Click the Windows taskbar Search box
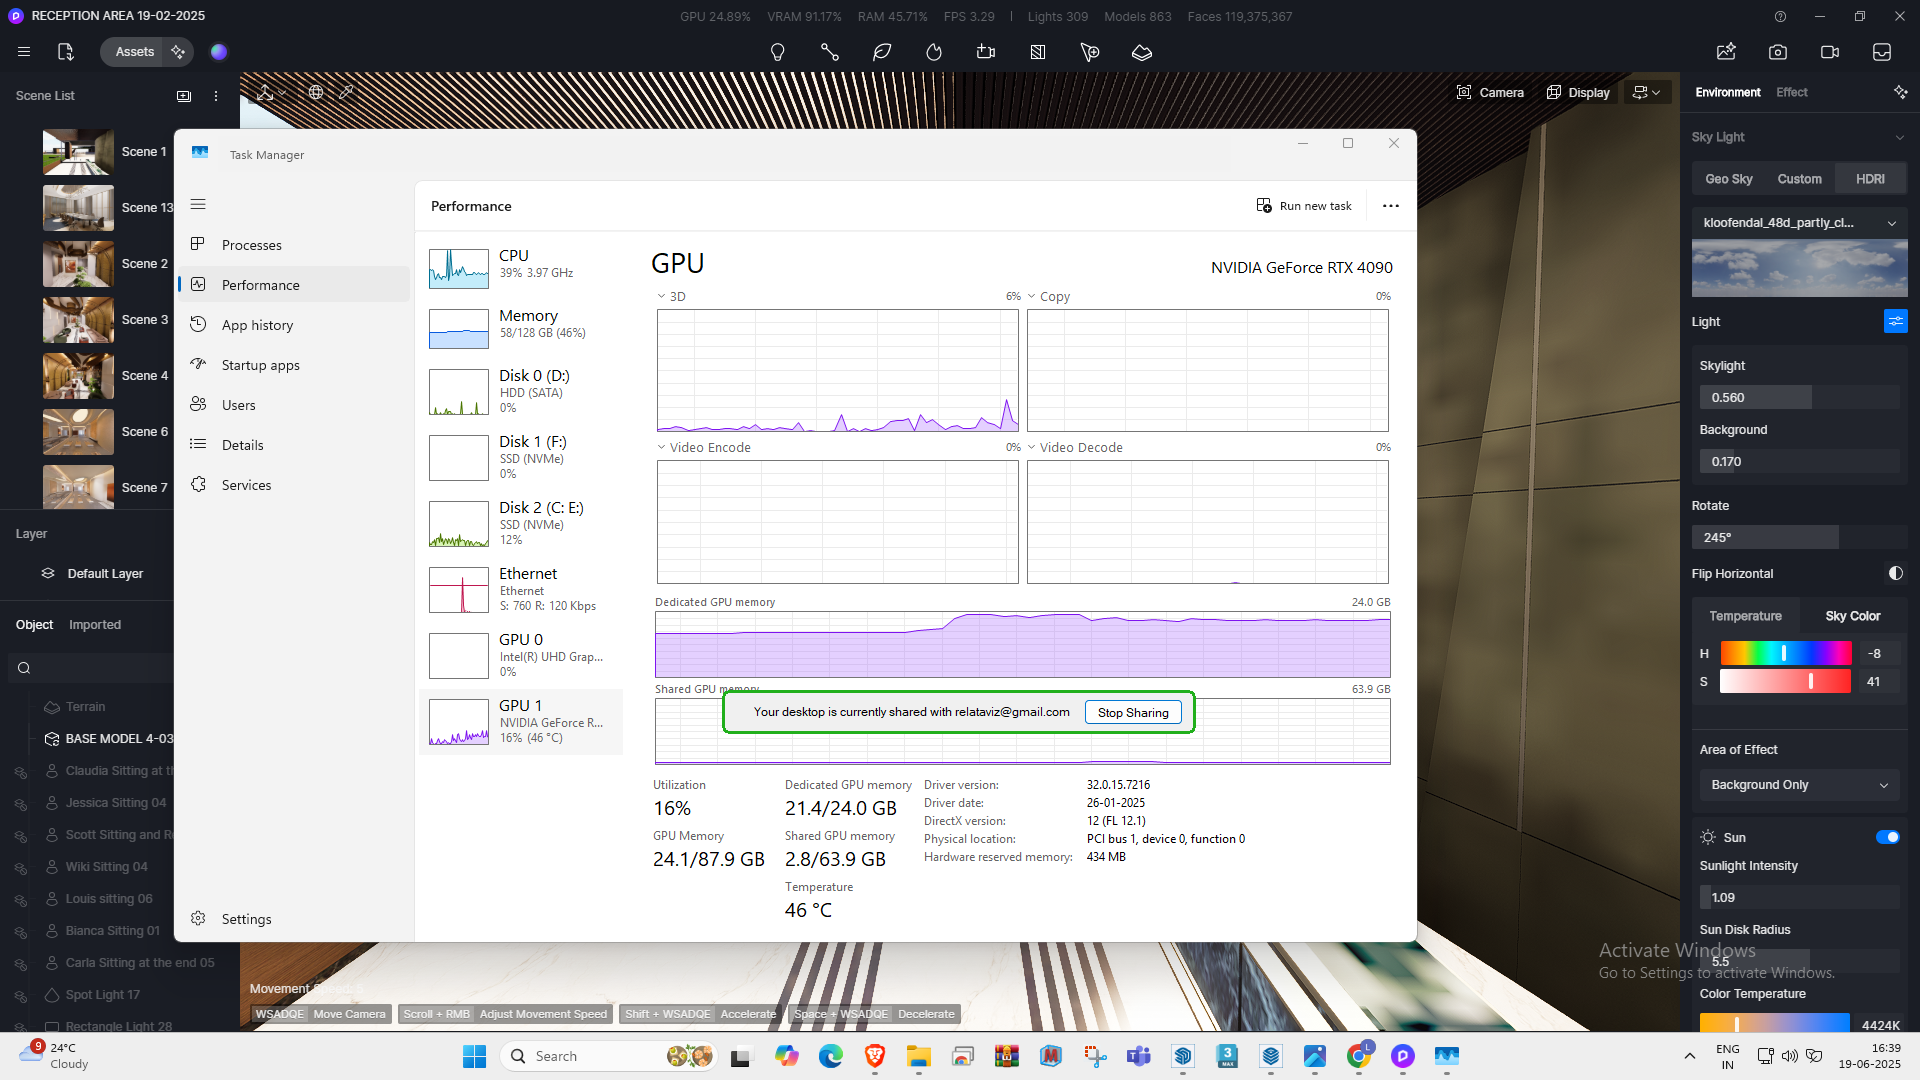 point(608,1056)
